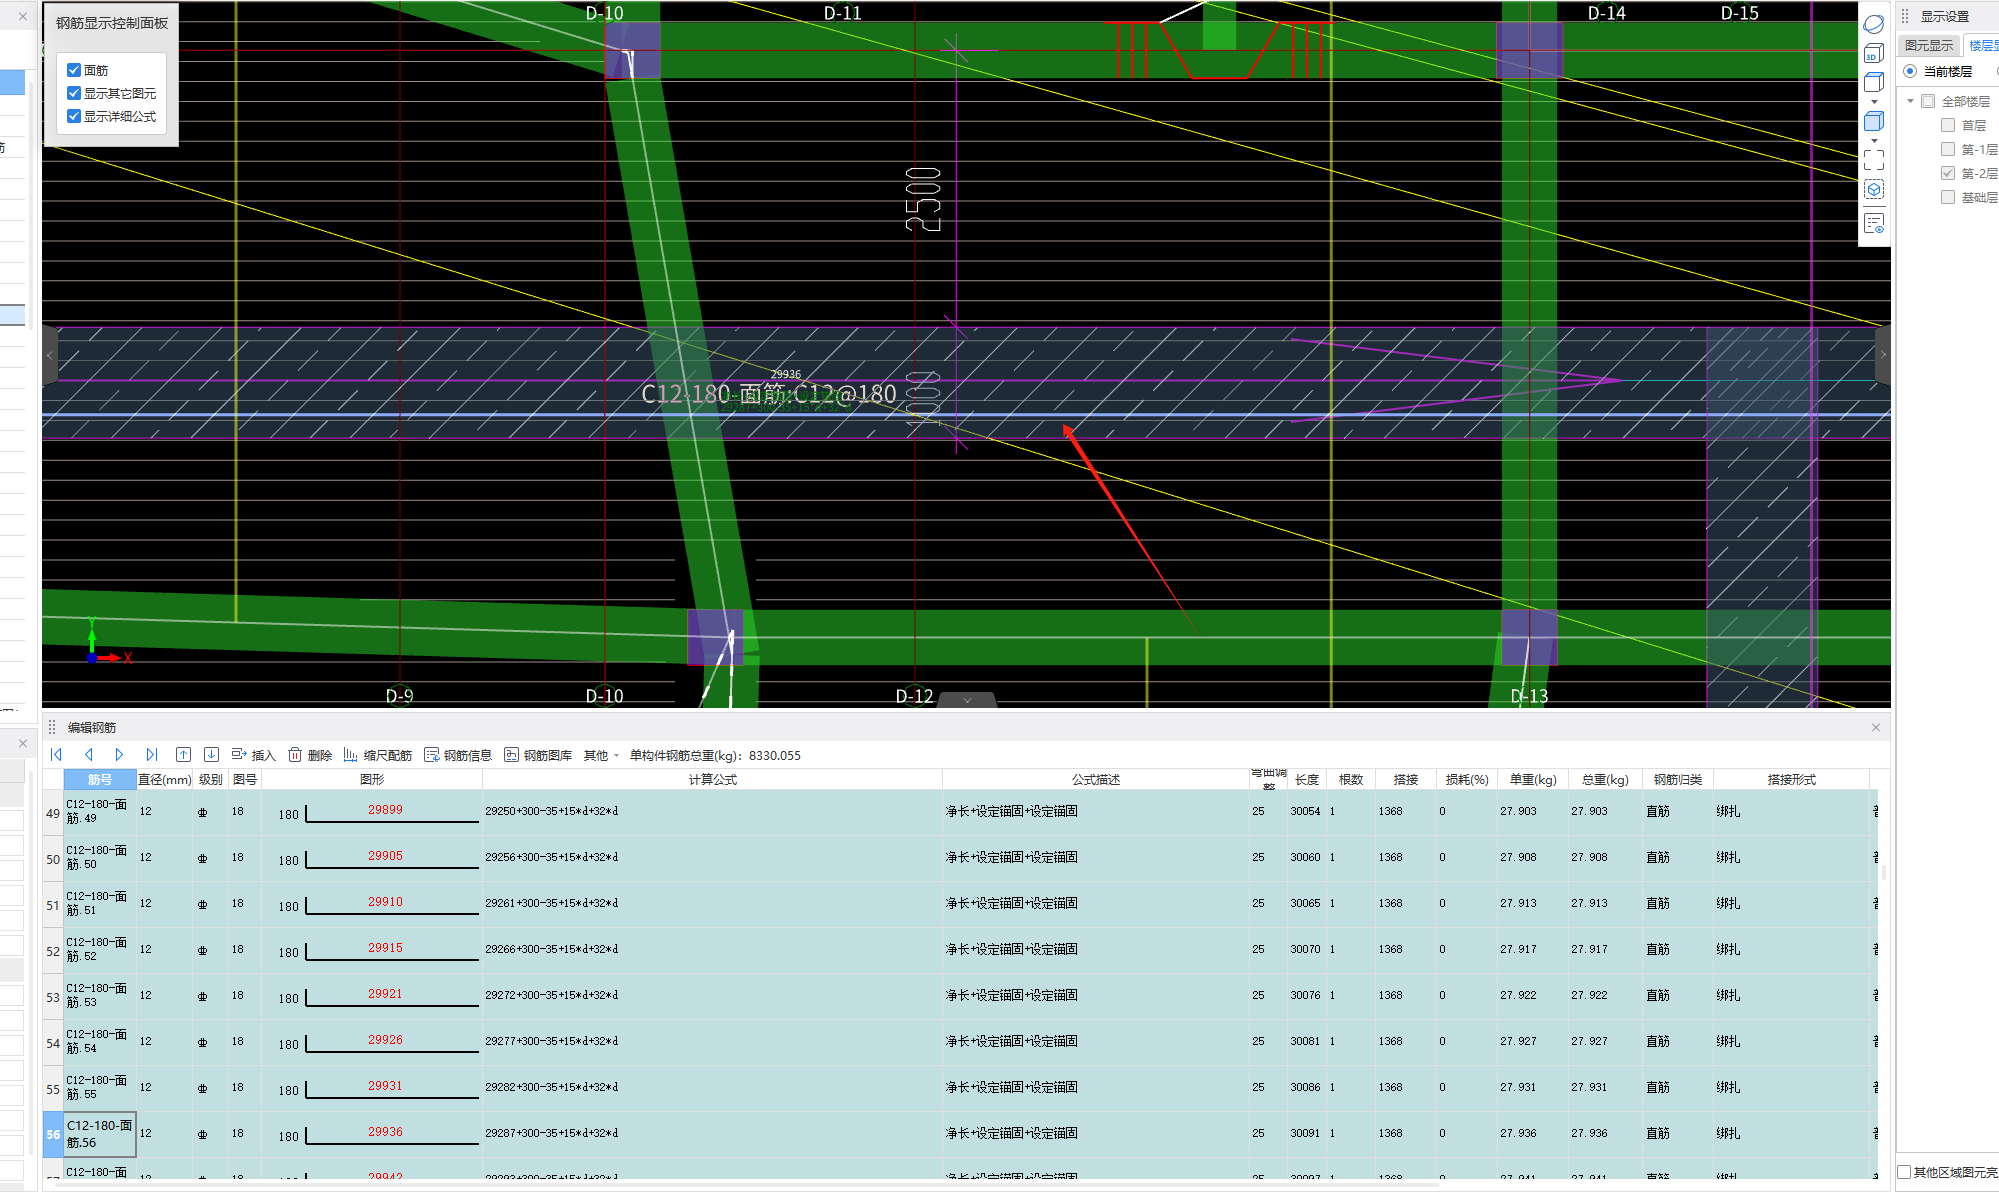Check the 全部楼层 checkbox
Viewport: 1999px width, 1192px height.
[x=1928, y=101]
